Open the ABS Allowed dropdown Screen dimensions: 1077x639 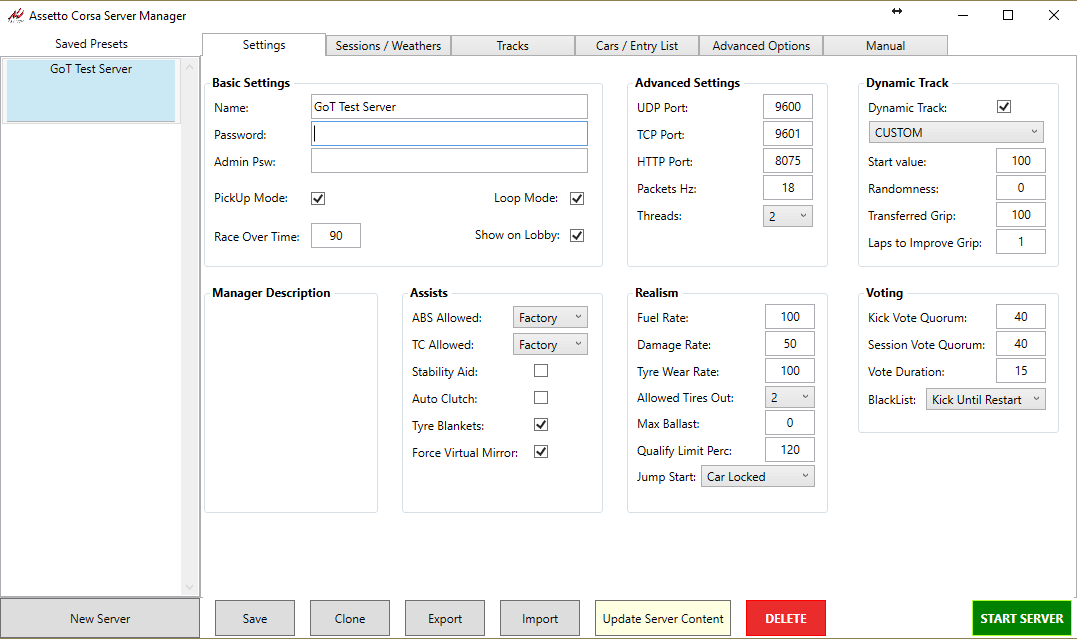[550, 317]
